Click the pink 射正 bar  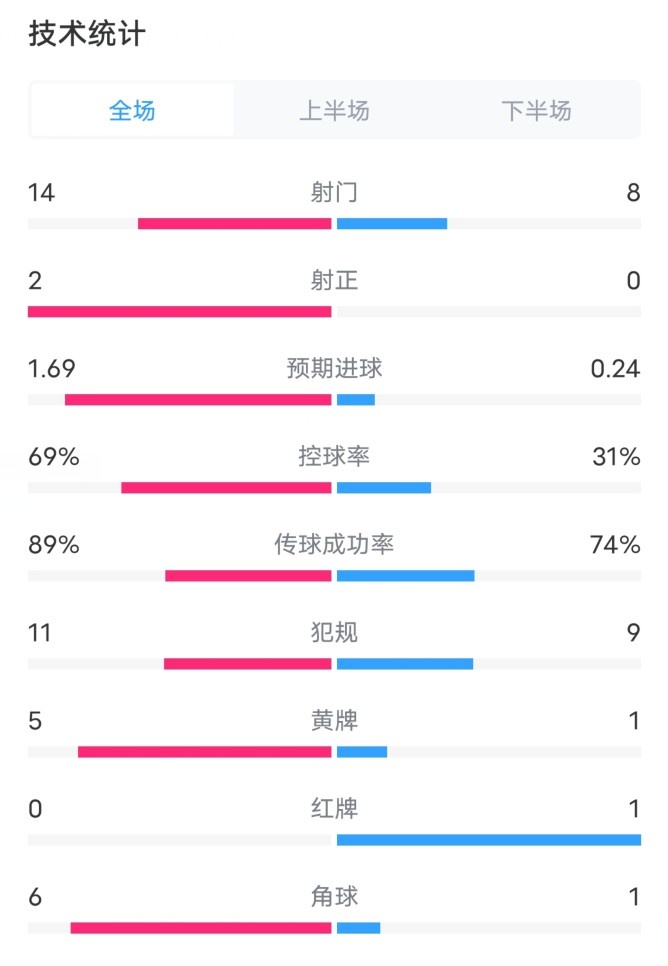[x=180, y=312]
